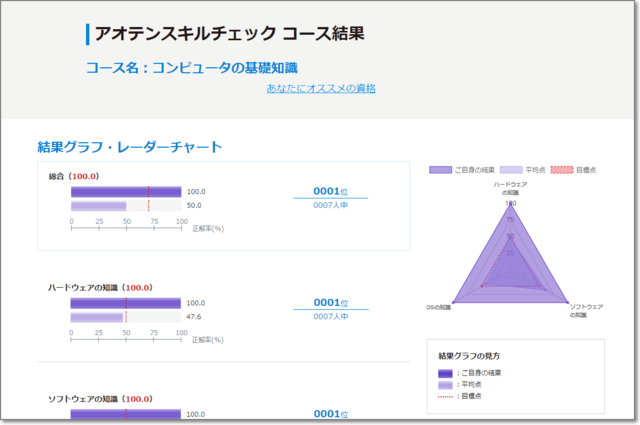Select the ハードウェアの知識 average 47.6 bar
640x425 pixels.
tap(97, 317)
